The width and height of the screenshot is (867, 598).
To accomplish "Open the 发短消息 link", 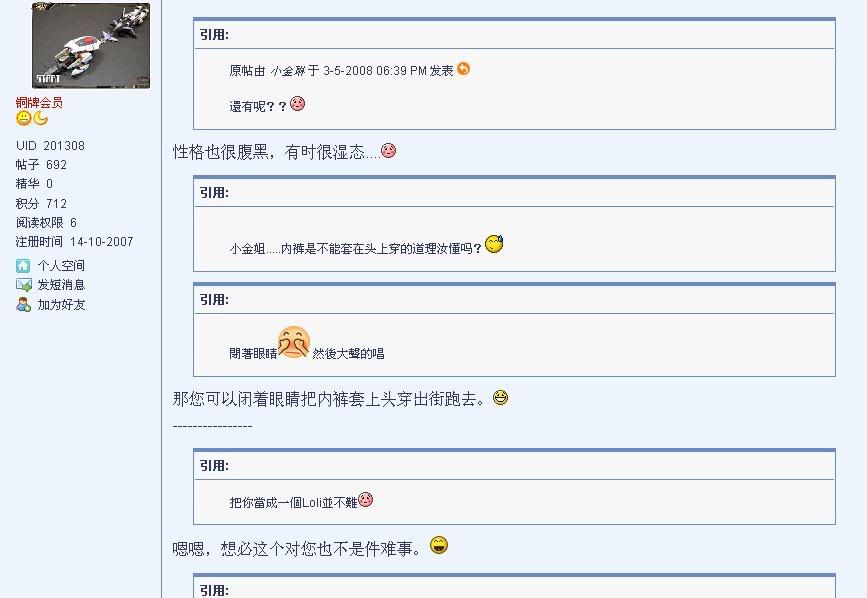I will (61, 285).
